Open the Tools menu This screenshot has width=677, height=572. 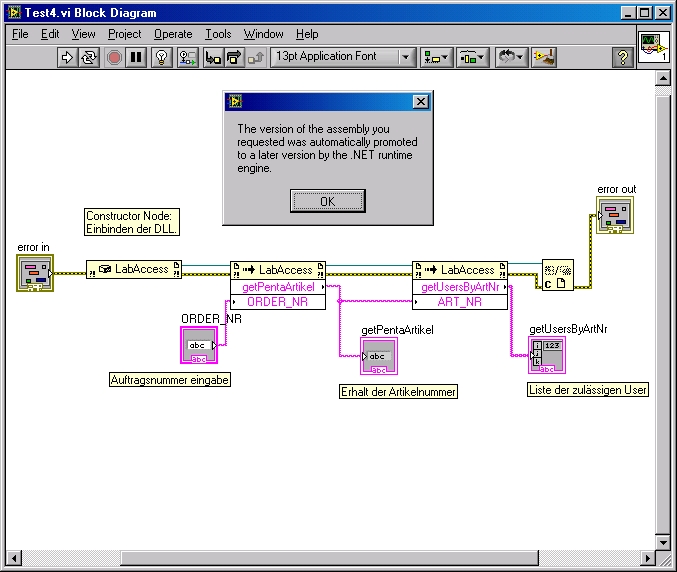coord(218,34)
